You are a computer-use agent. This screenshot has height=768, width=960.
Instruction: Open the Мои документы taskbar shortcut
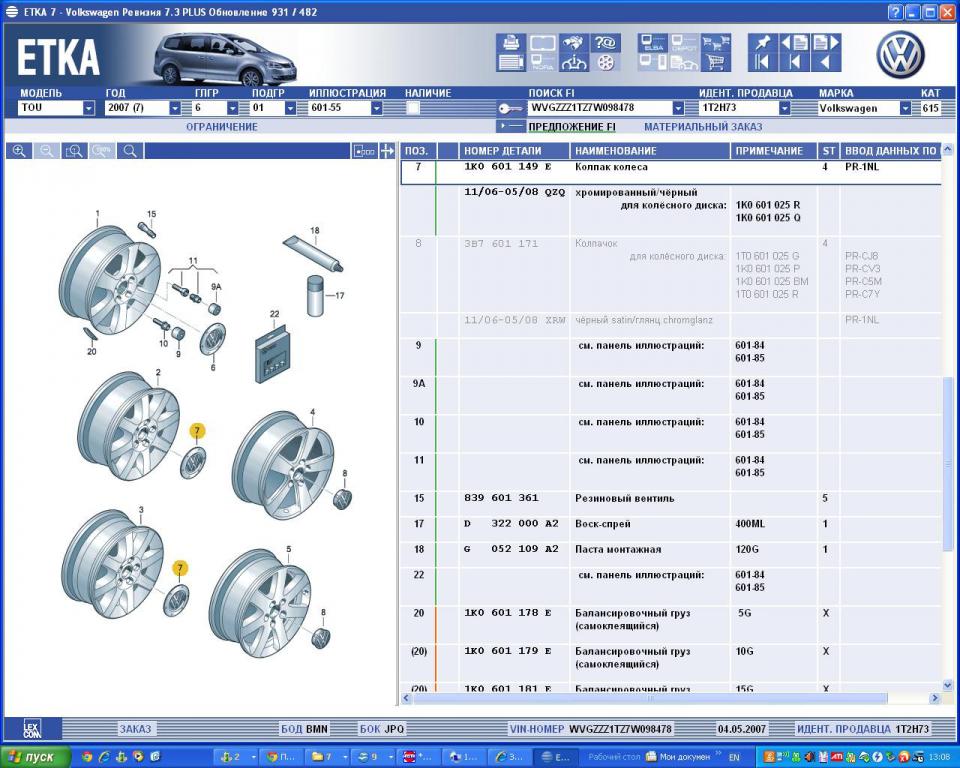pyautogui.click(x=678, y=757)
